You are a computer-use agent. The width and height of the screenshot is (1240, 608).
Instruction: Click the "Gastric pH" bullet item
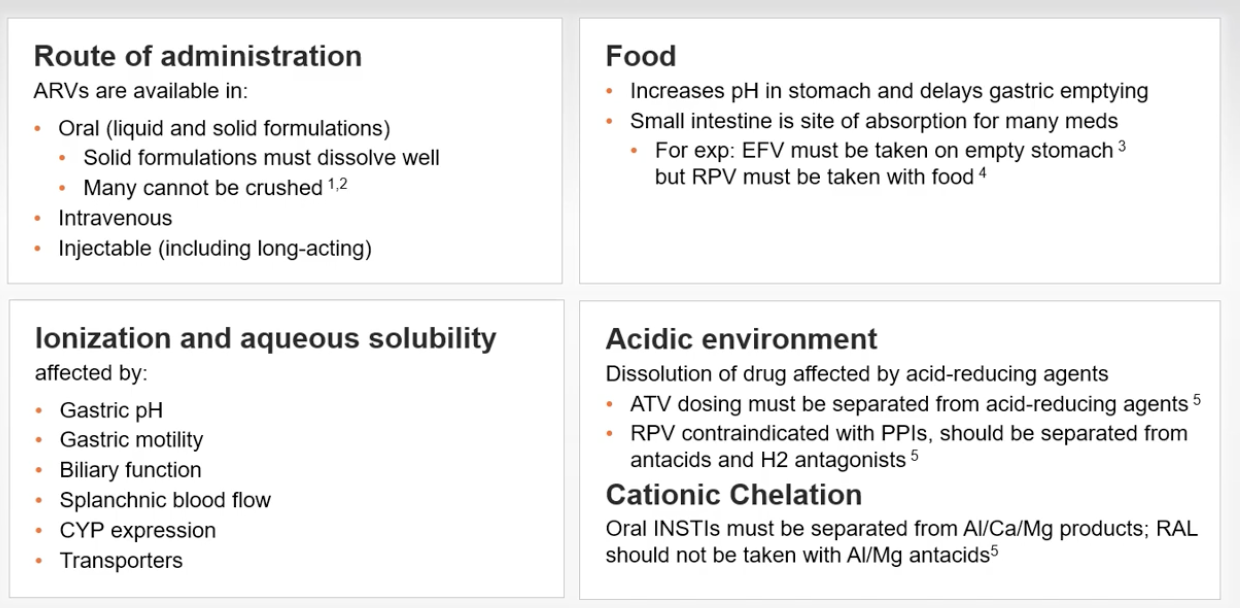[111, 410]
